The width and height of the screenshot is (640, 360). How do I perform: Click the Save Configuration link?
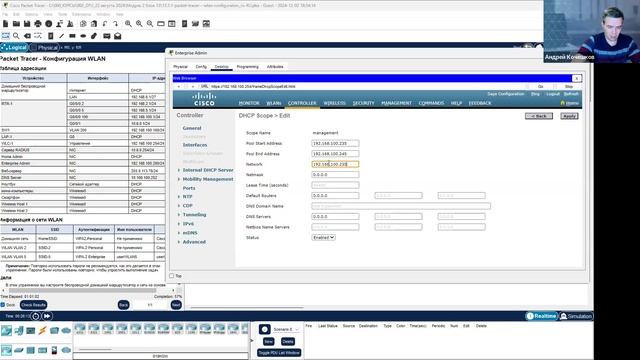pyautogui.click(x=505, y=94)
